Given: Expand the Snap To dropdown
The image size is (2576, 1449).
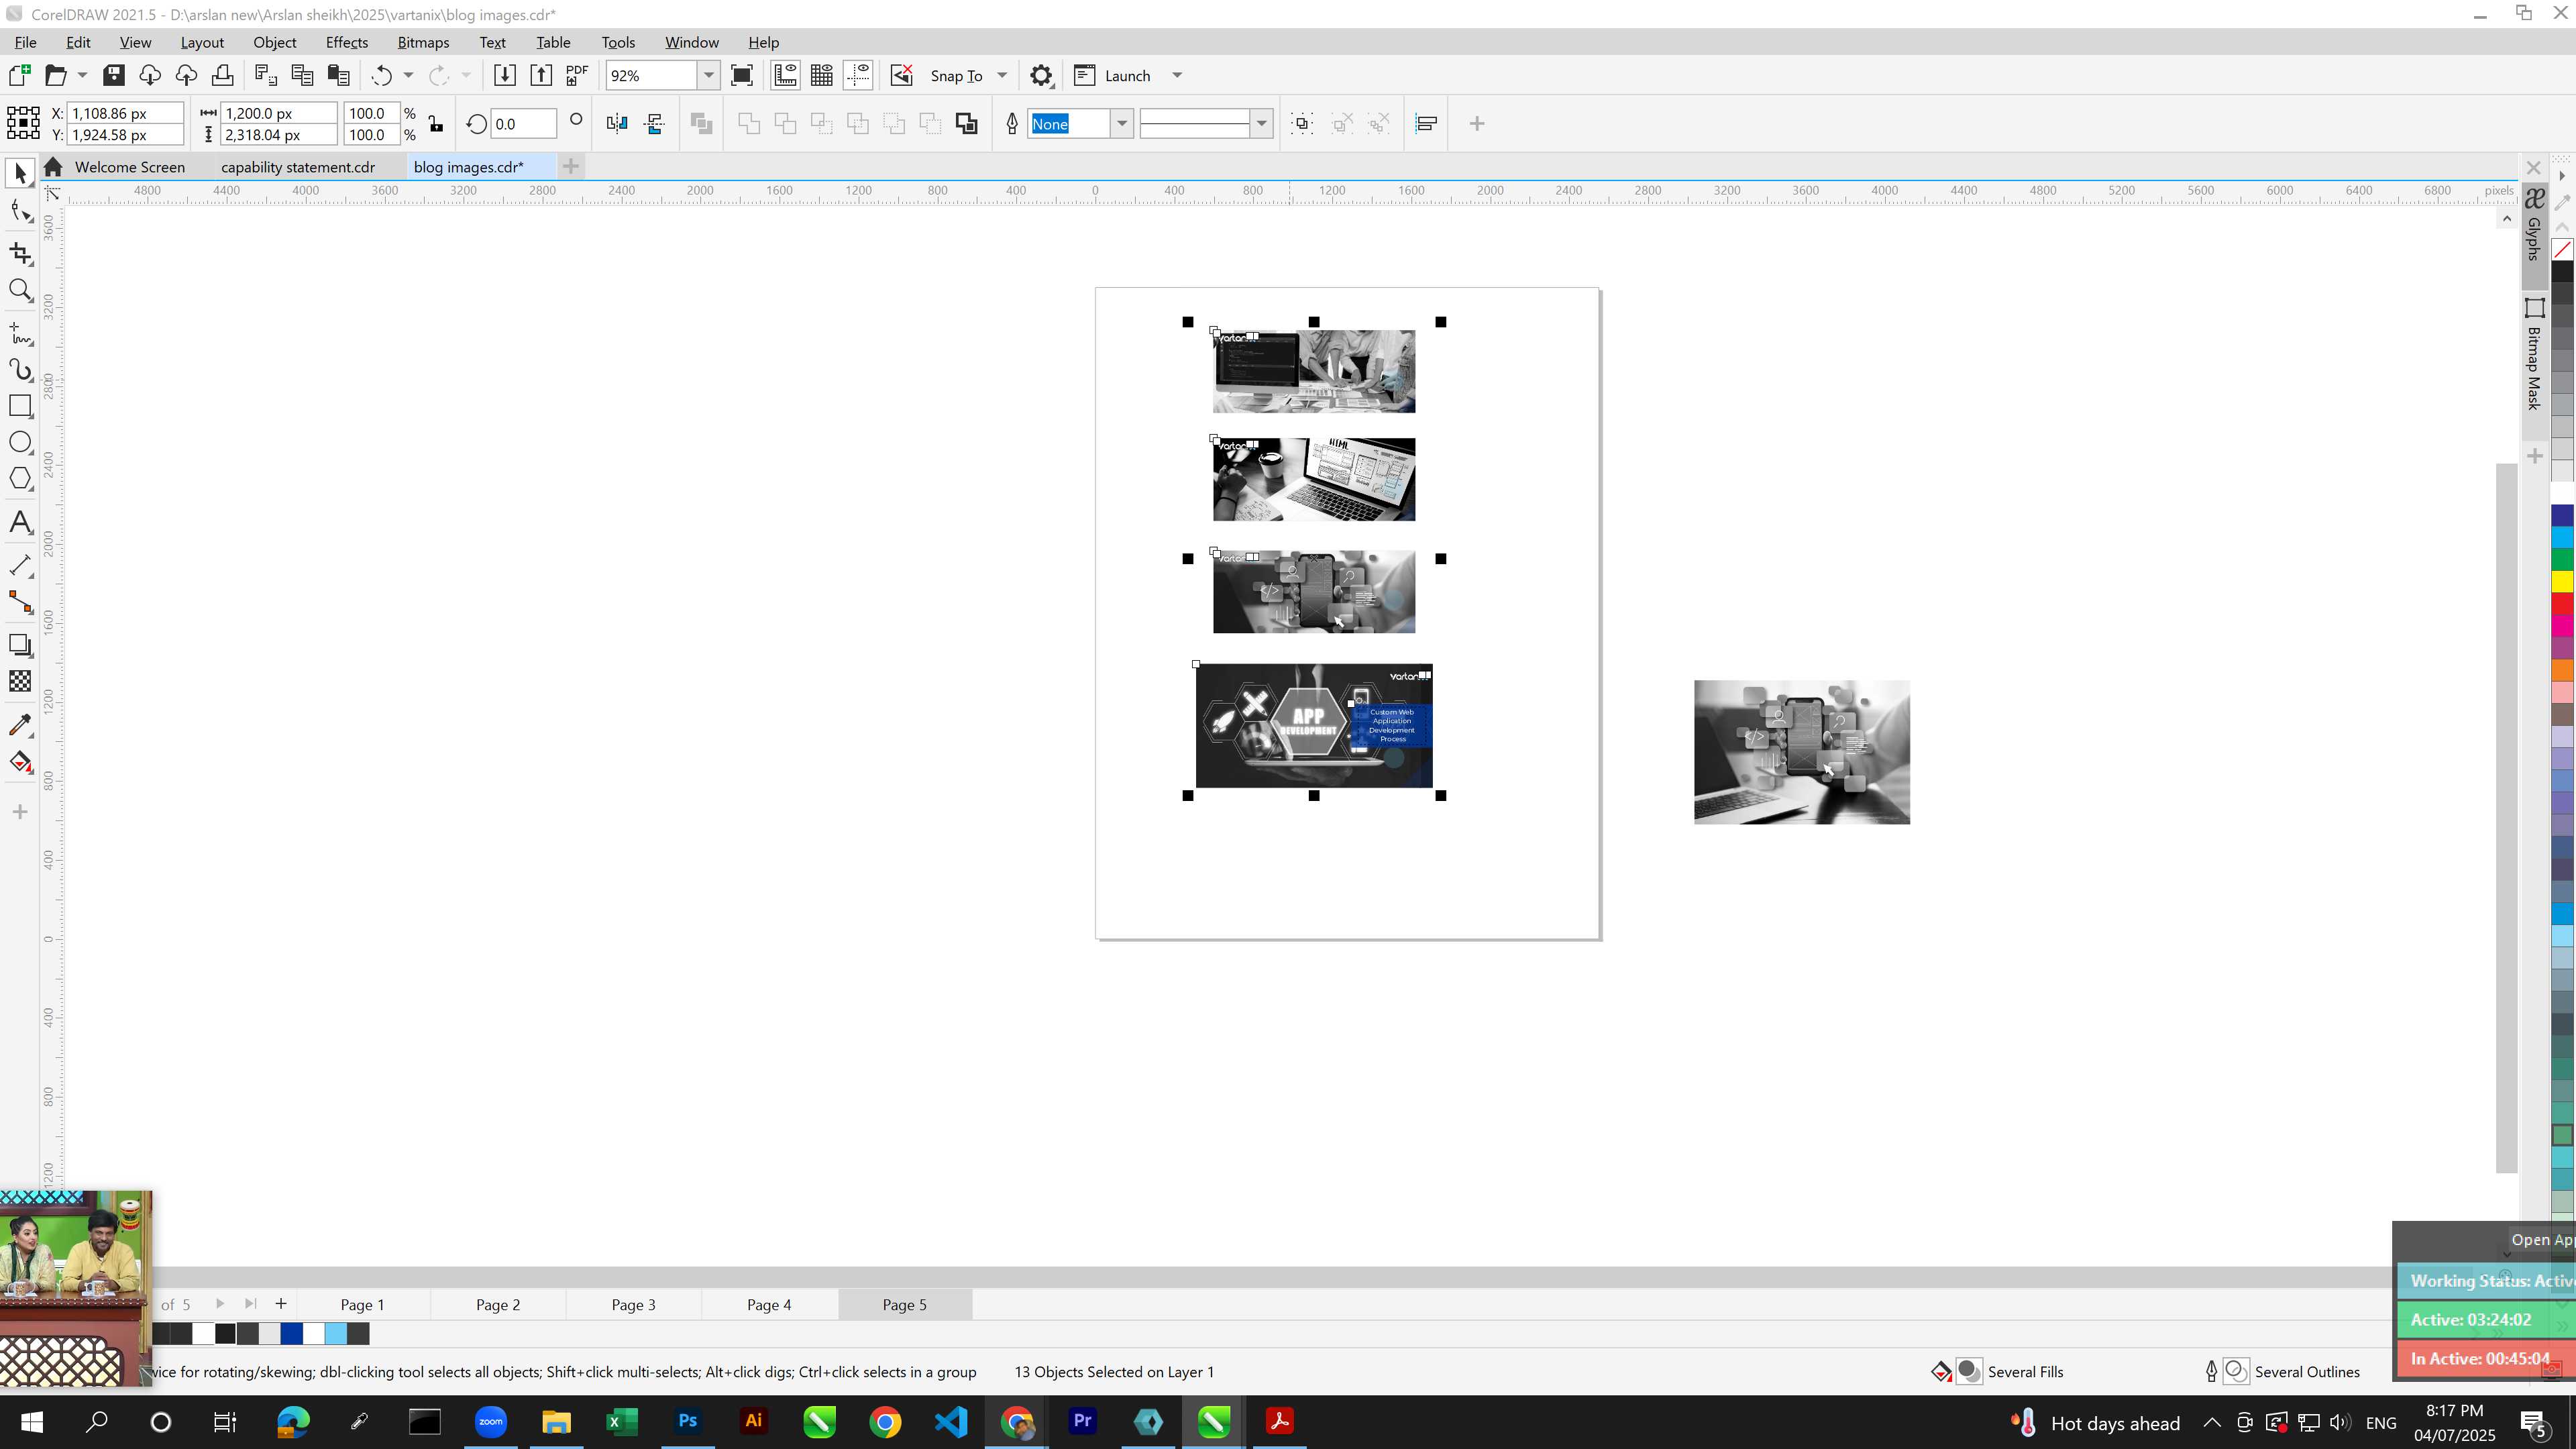Looking at the screenshot, I should [1002, 76].
